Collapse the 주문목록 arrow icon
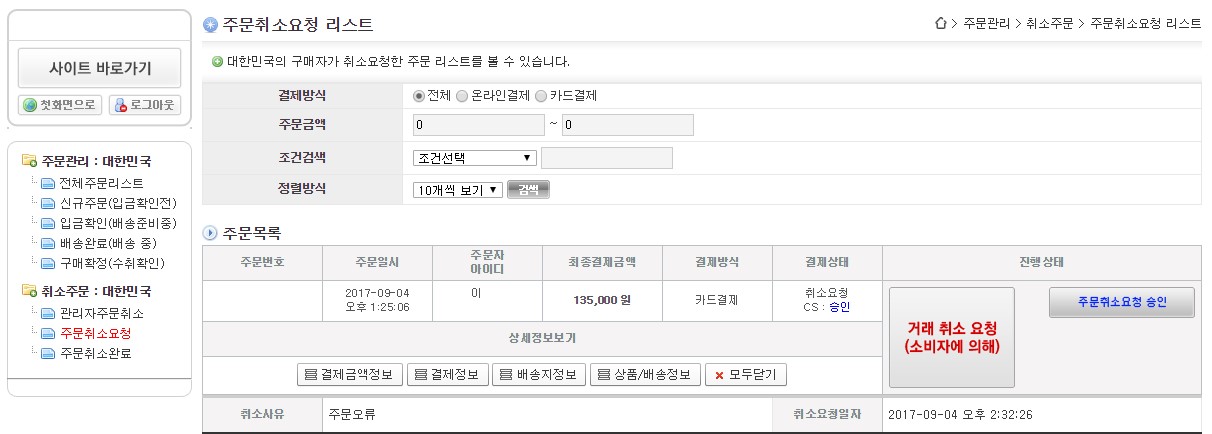Viewport: 1212px width, 434px height. tap(210, 233)
